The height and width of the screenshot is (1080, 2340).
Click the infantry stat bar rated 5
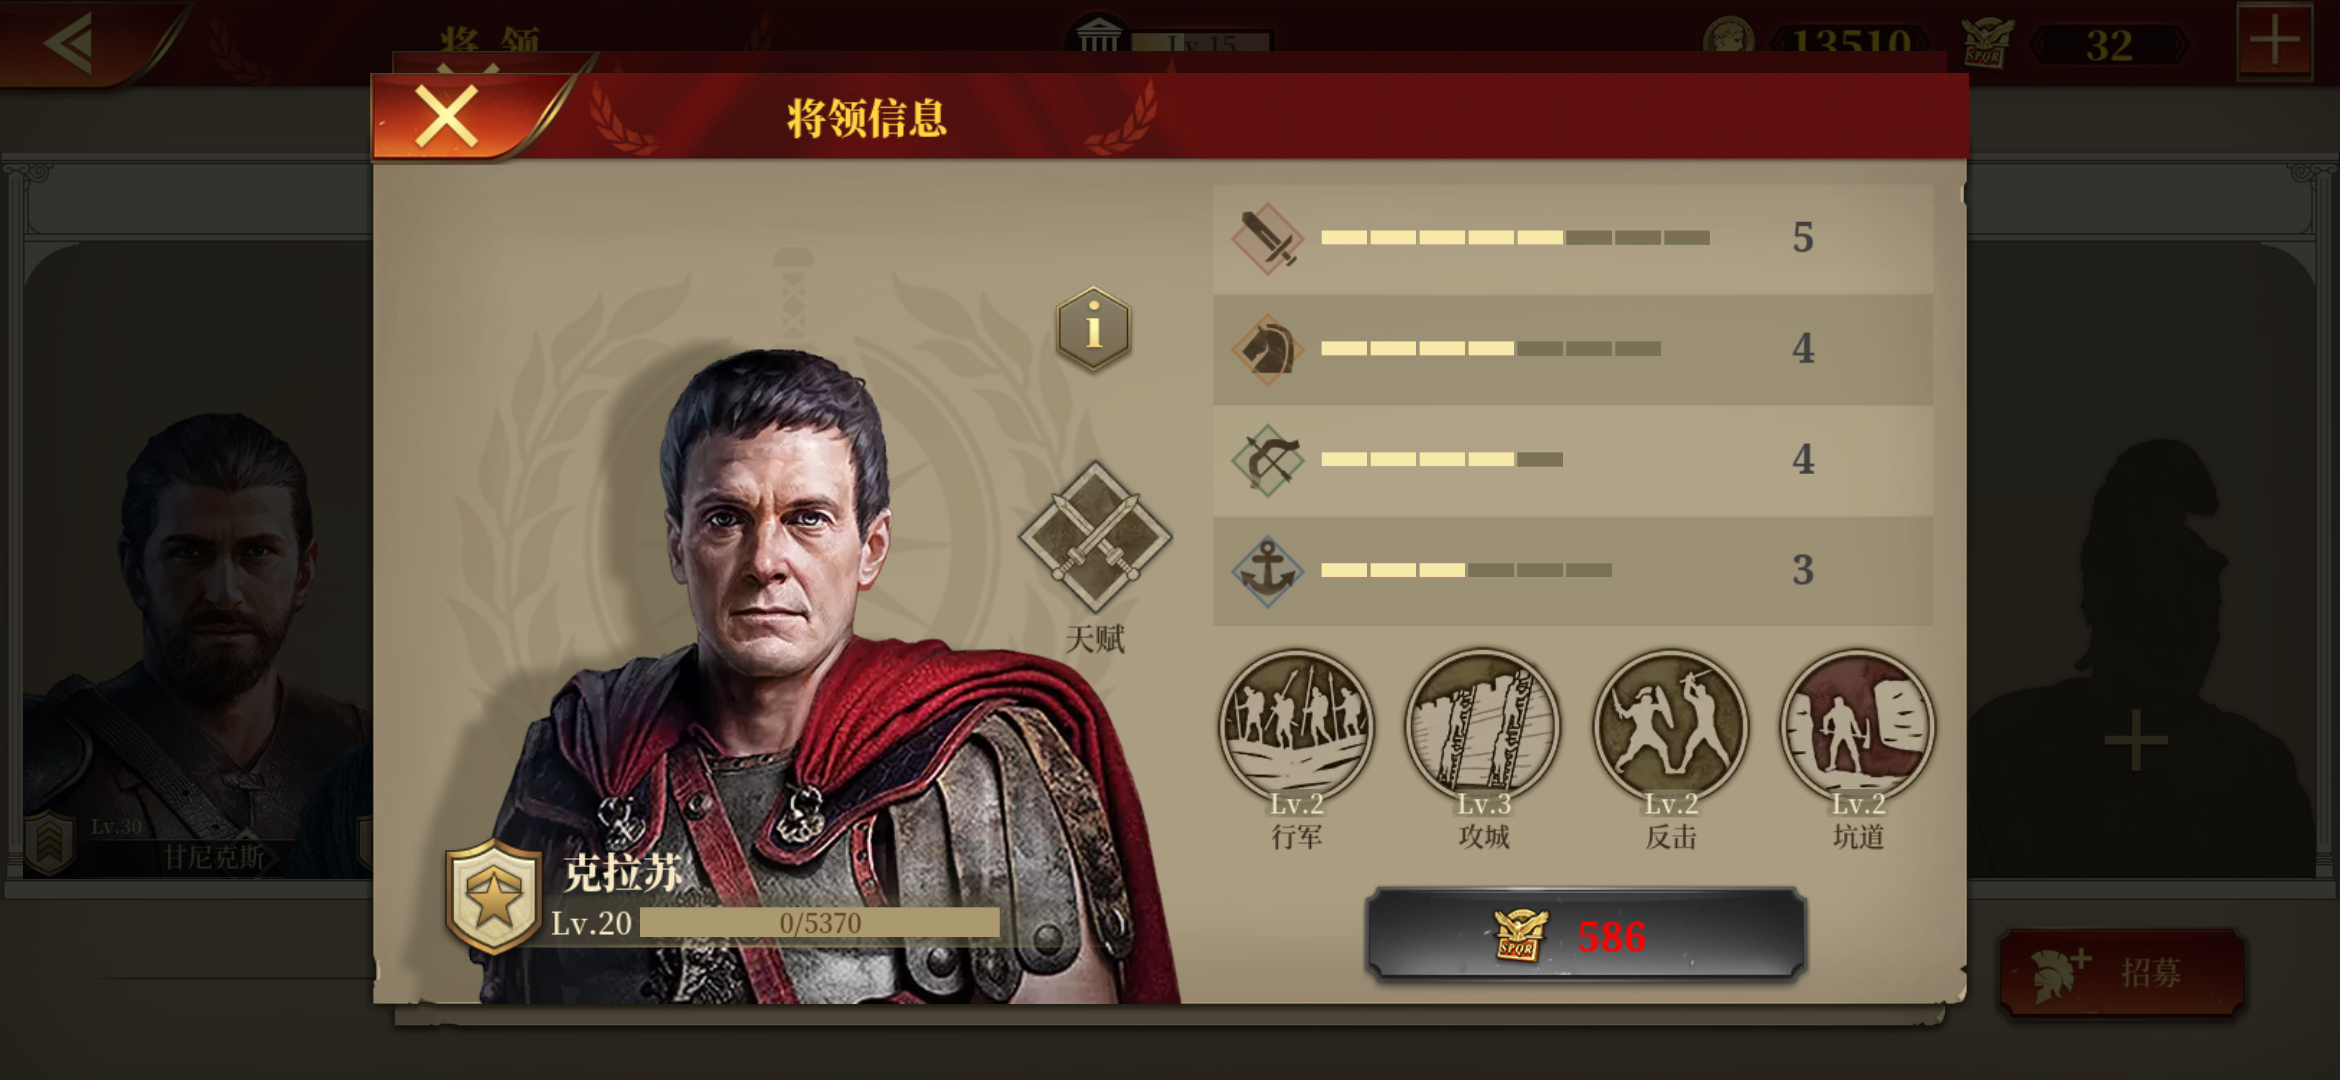[1516, 238]
